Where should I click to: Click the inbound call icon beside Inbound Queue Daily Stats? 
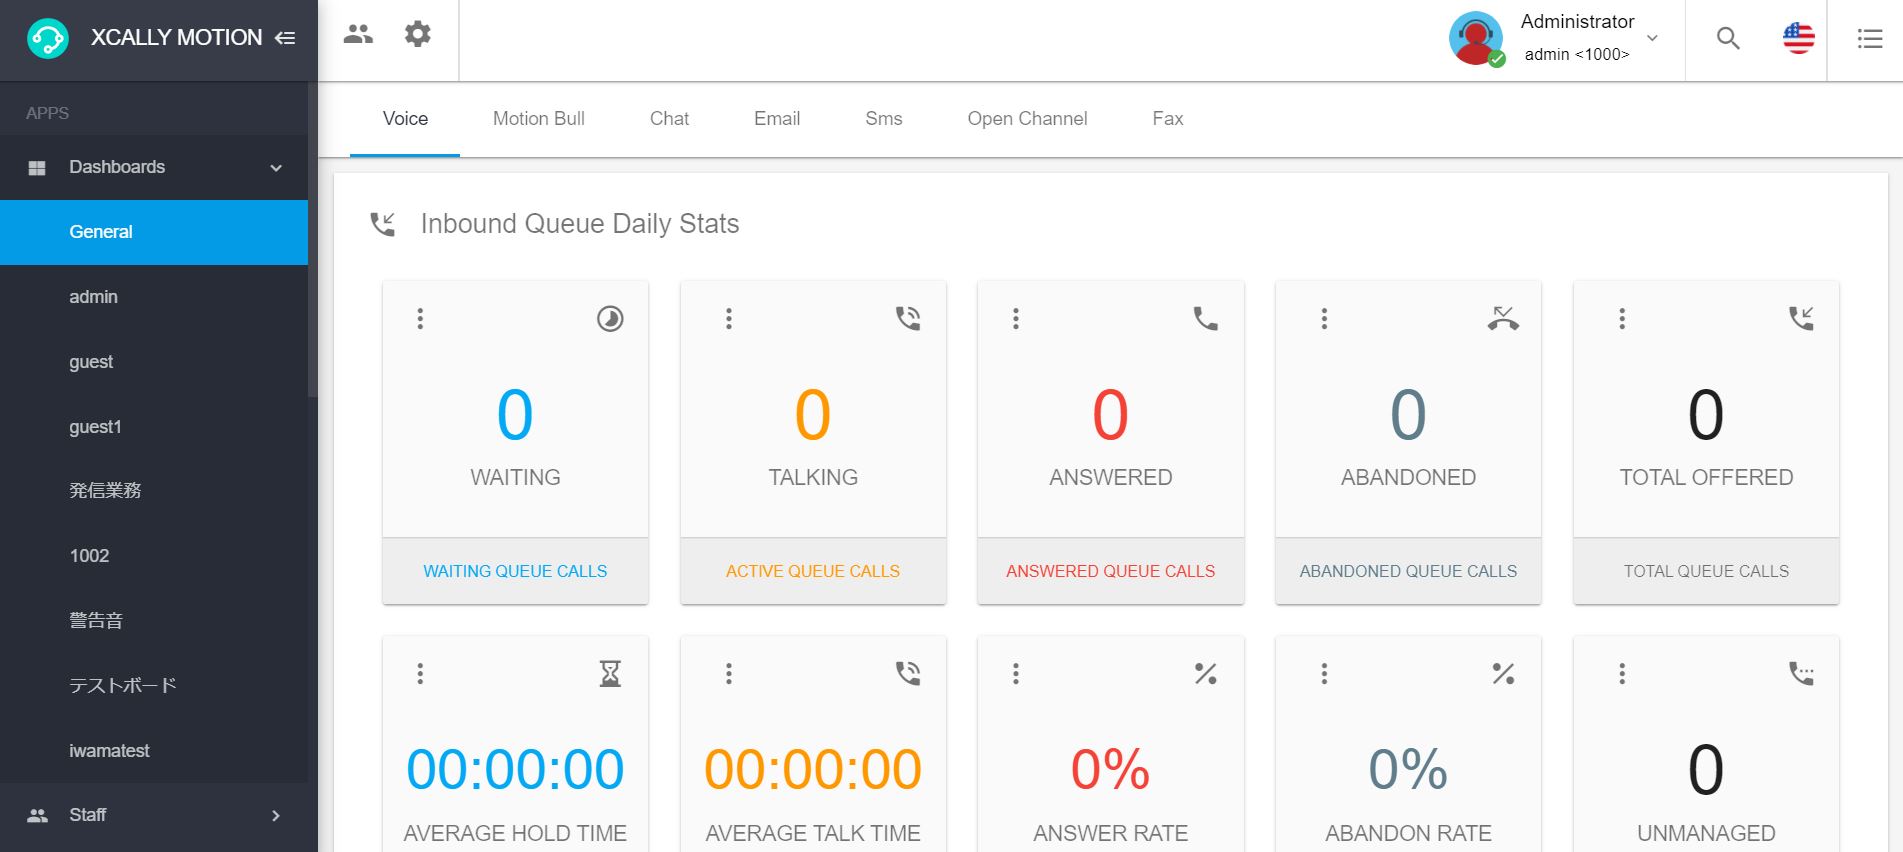click(x=383, y=224)
